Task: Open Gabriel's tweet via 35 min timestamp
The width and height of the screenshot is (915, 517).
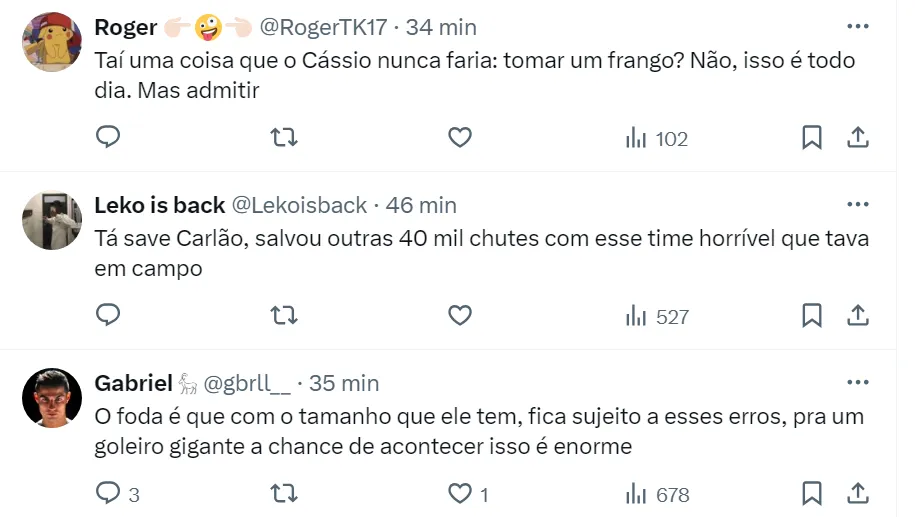Action: pyautogui.click(x=344, y=383)
